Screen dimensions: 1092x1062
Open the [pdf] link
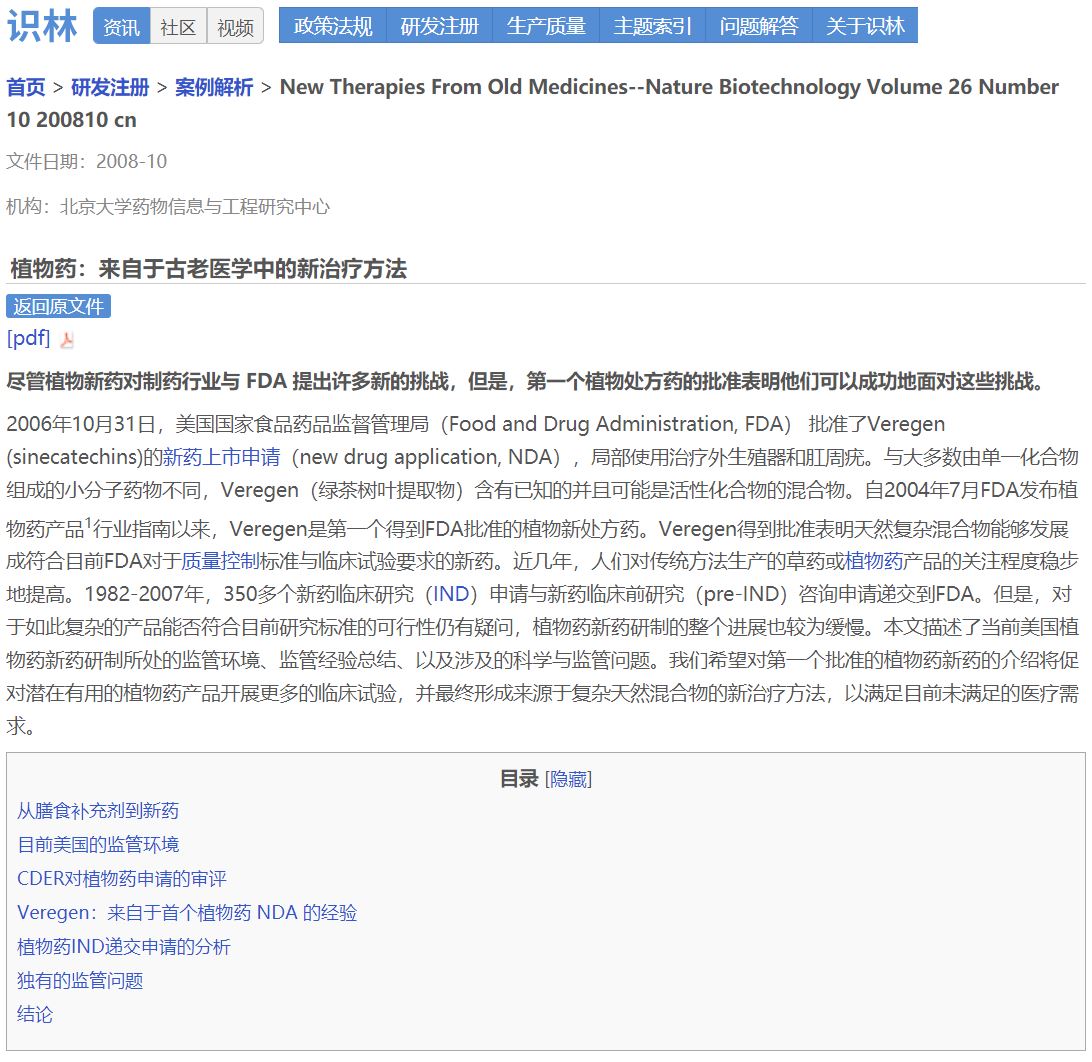coord(29,338)
